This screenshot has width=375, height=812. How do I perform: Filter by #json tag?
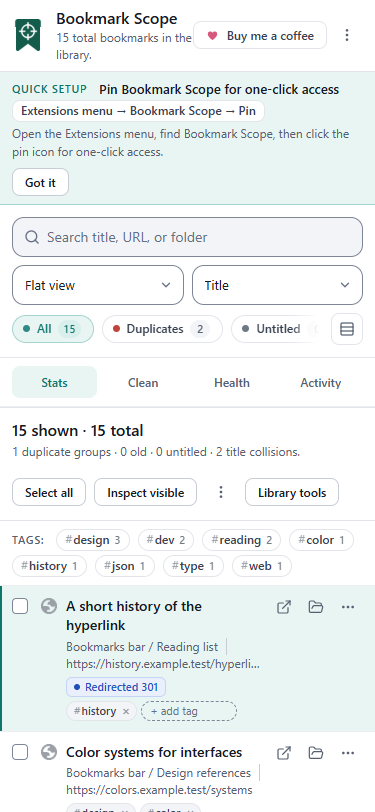(x=125, y=566)
